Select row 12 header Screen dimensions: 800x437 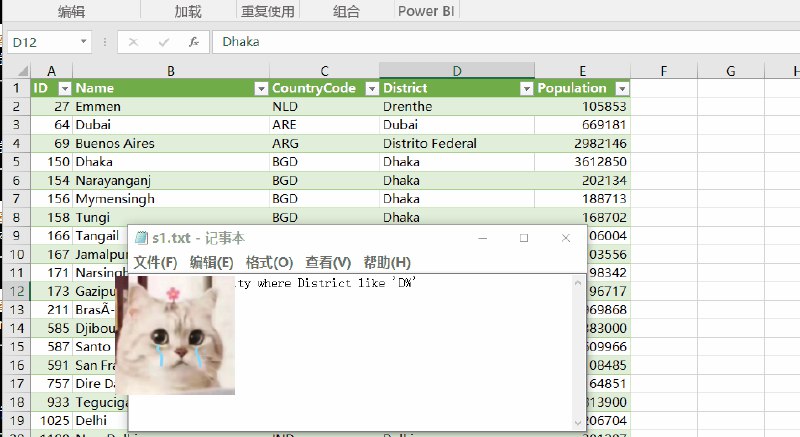(16, 291)
